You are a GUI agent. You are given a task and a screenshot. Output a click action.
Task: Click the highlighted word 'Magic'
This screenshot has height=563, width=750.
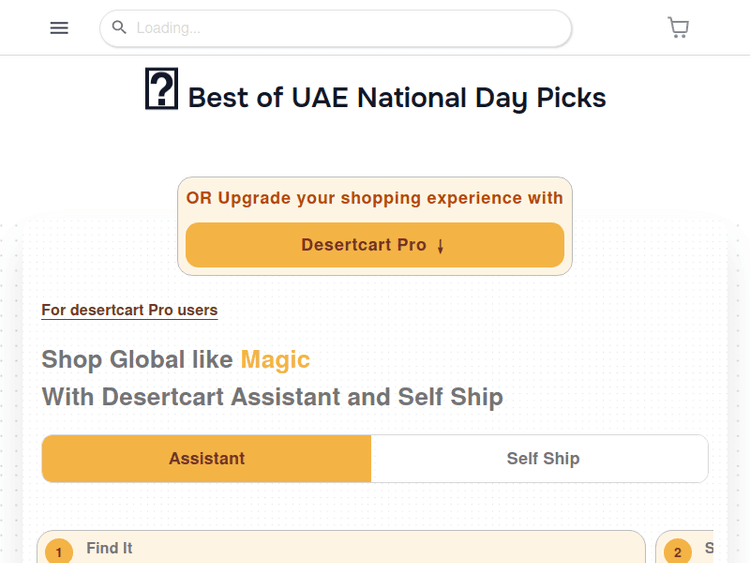pyautogui.click(x=275, y=360)
